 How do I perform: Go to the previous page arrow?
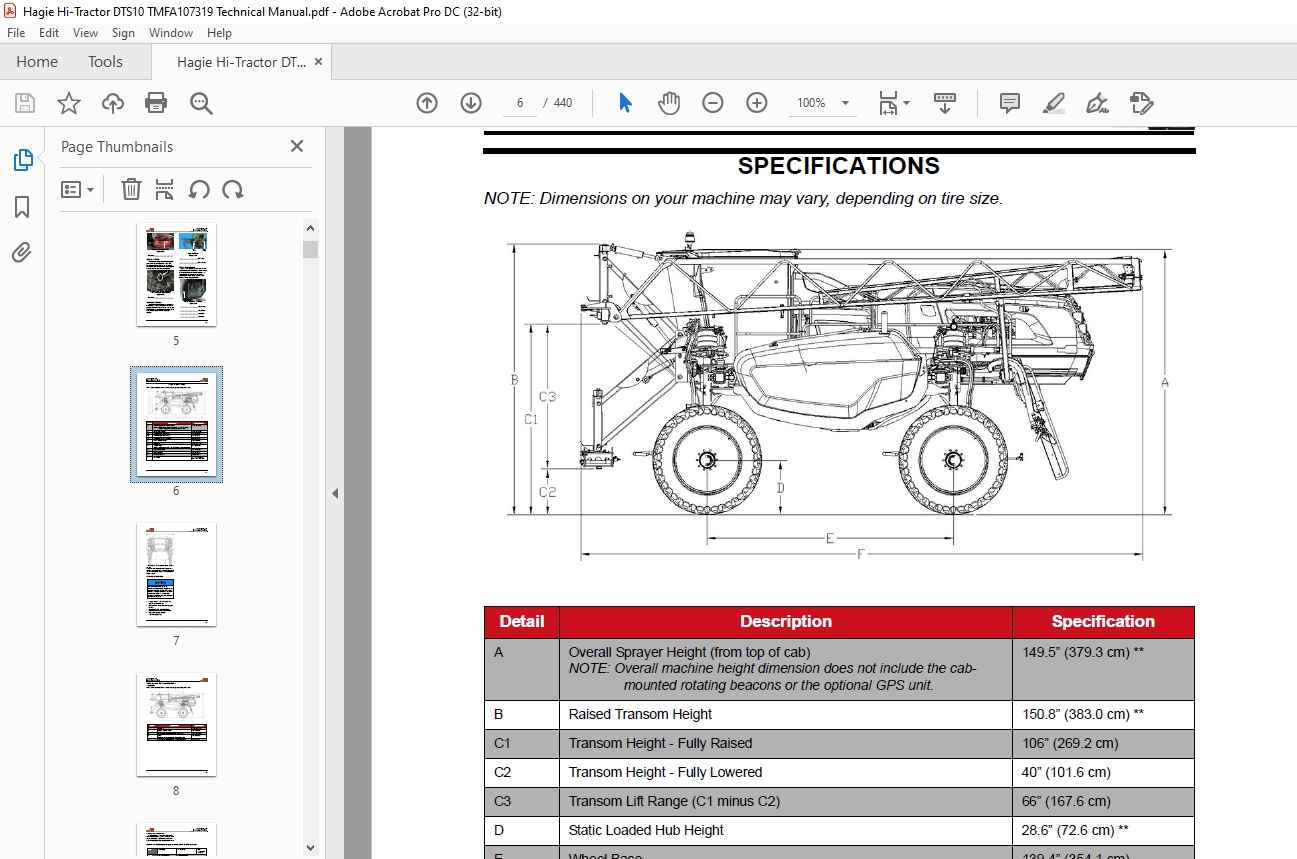point(427,103)
